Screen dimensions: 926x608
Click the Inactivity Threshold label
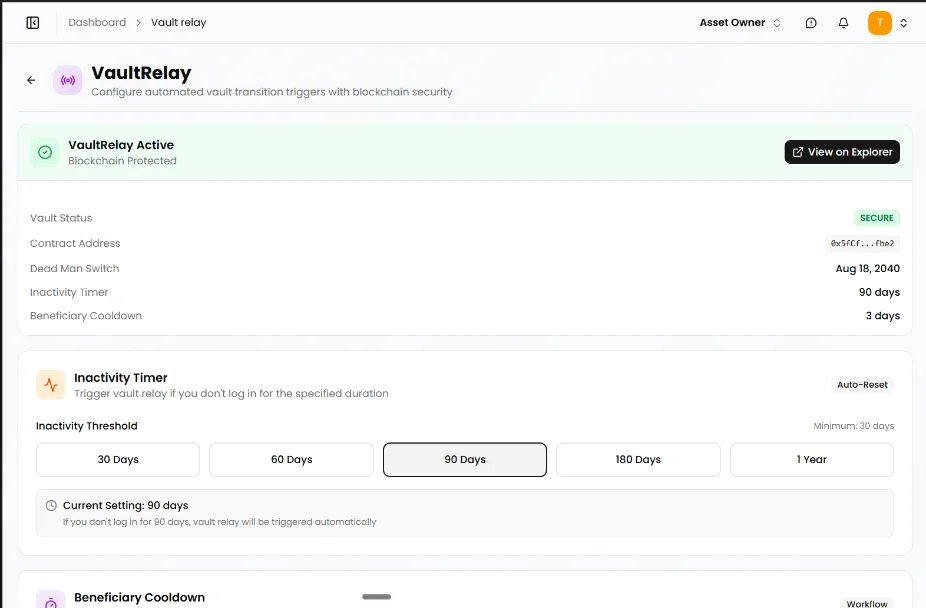(87, 426)
